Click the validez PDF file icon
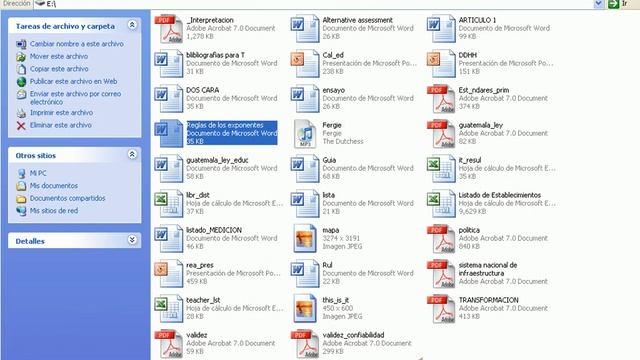 point(169,344)
